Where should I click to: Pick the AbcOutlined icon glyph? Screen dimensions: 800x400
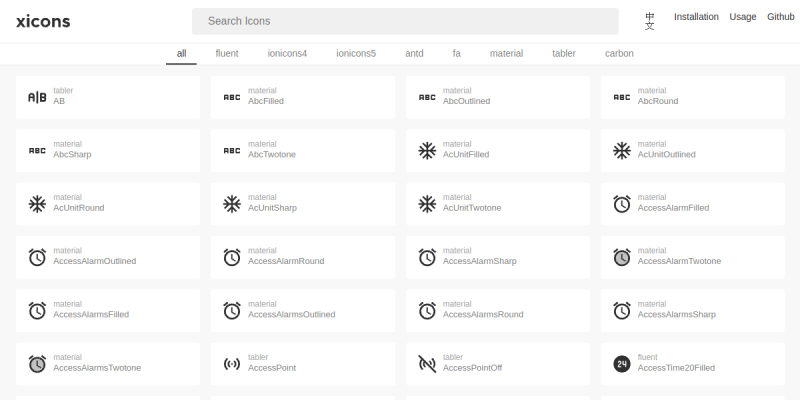pos(427,97)
